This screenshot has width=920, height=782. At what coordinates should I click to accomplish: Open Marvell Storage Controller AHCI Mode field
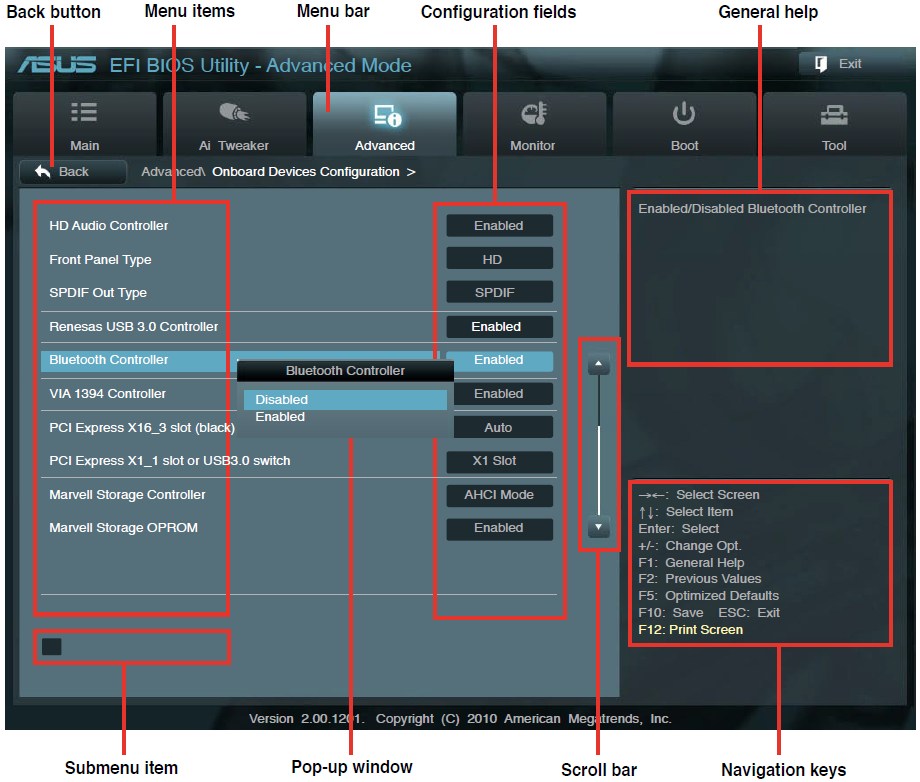(498, 495)
